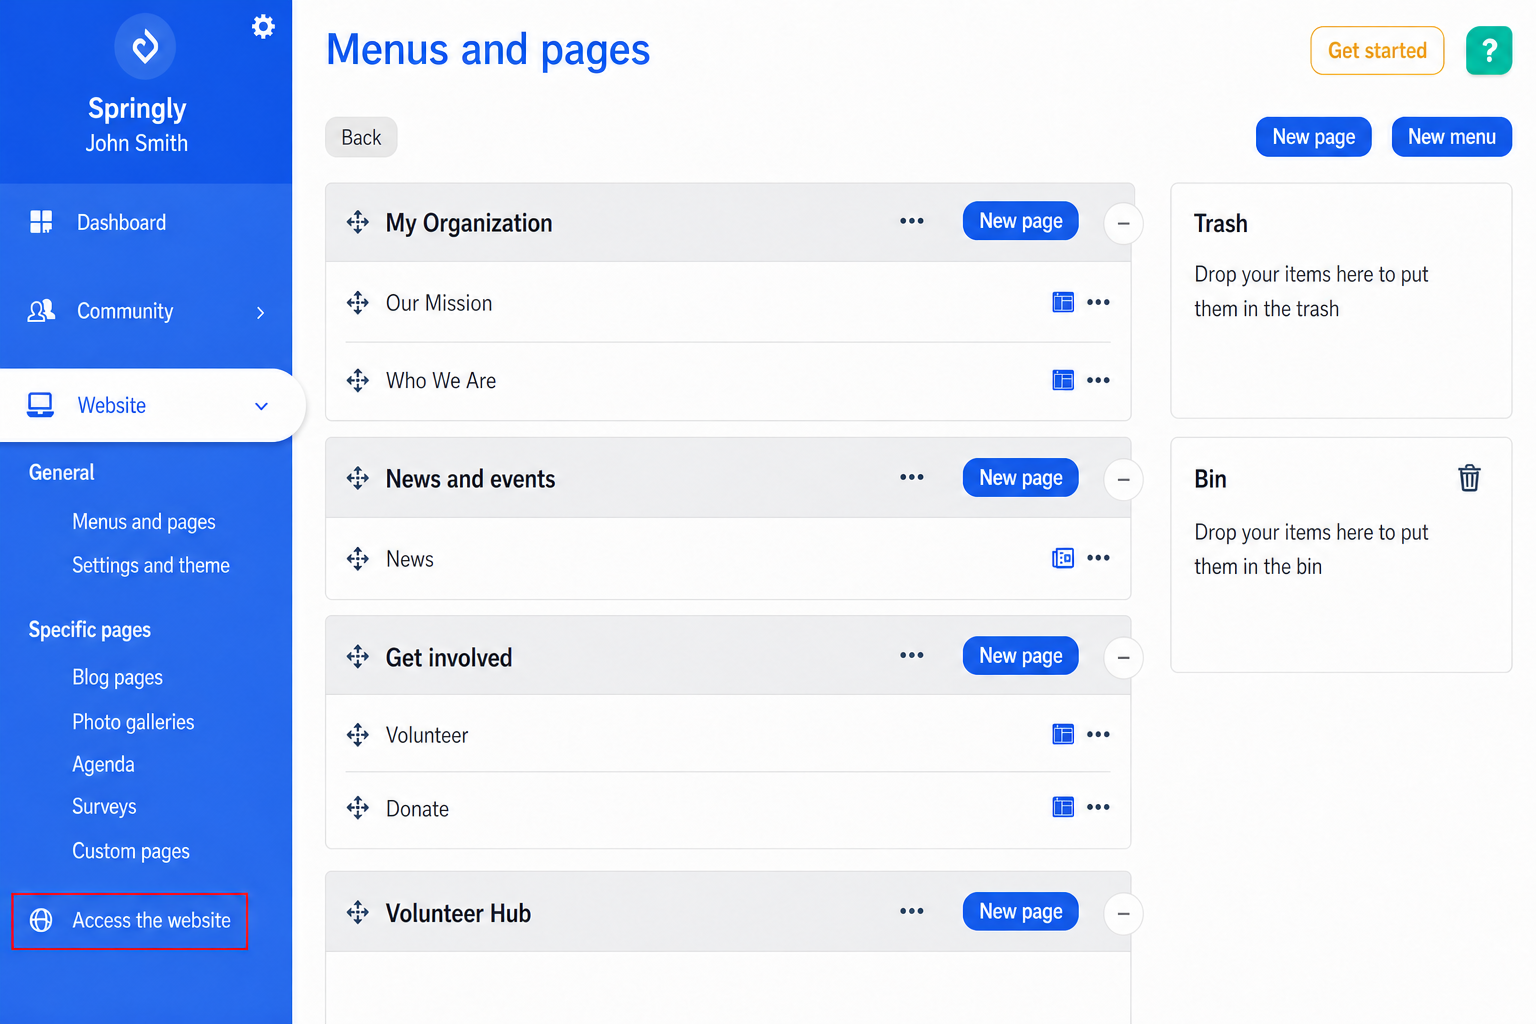Click the page layout icon for Who We Are

[x=1063, y=380]
